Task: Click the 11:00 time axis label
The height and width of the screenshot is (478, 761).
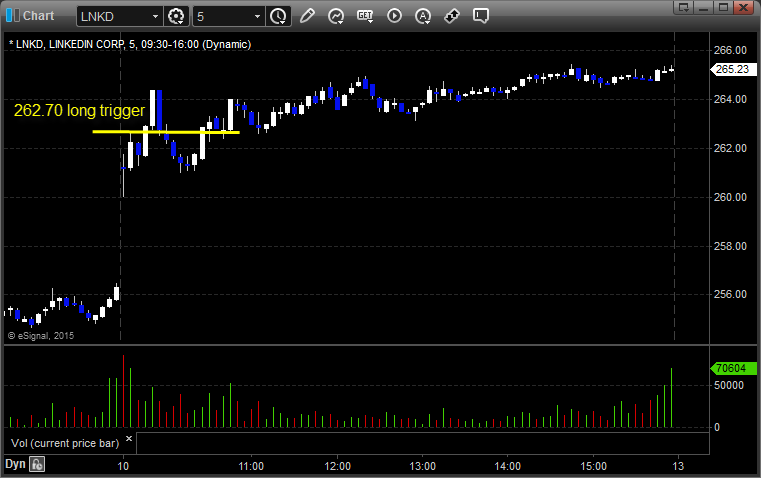Action: 251,466
